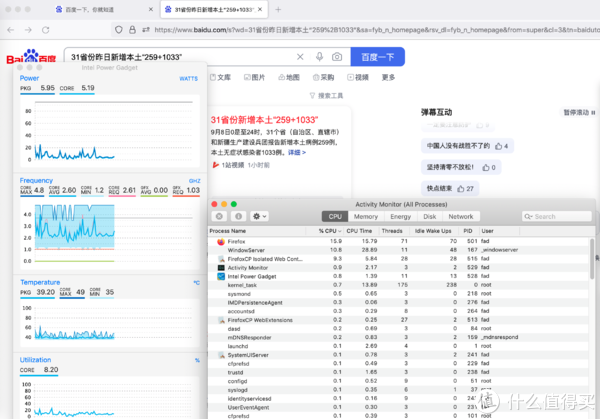The image size is (600, 419).
Task: Toggle the 暂停滚动 comment scrolling button
Action: pyautogui.click(x=579, y=112)
